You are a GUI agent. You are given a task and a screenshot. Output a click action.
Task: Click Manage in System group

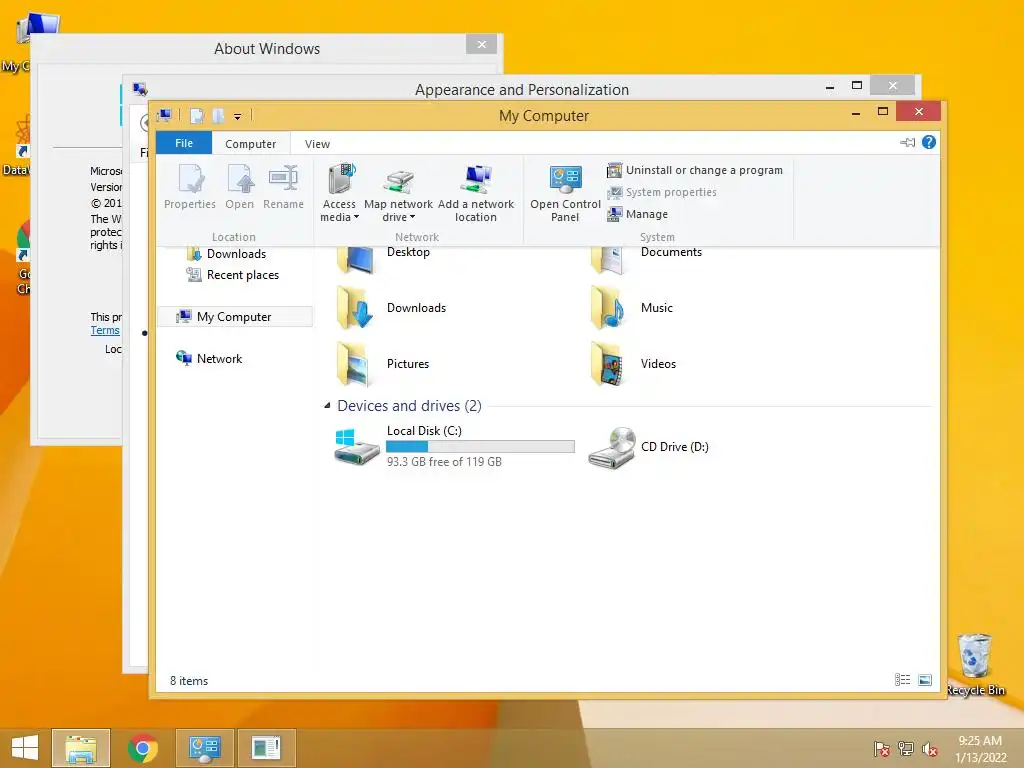pyautogui.click(x=637, y=214)
